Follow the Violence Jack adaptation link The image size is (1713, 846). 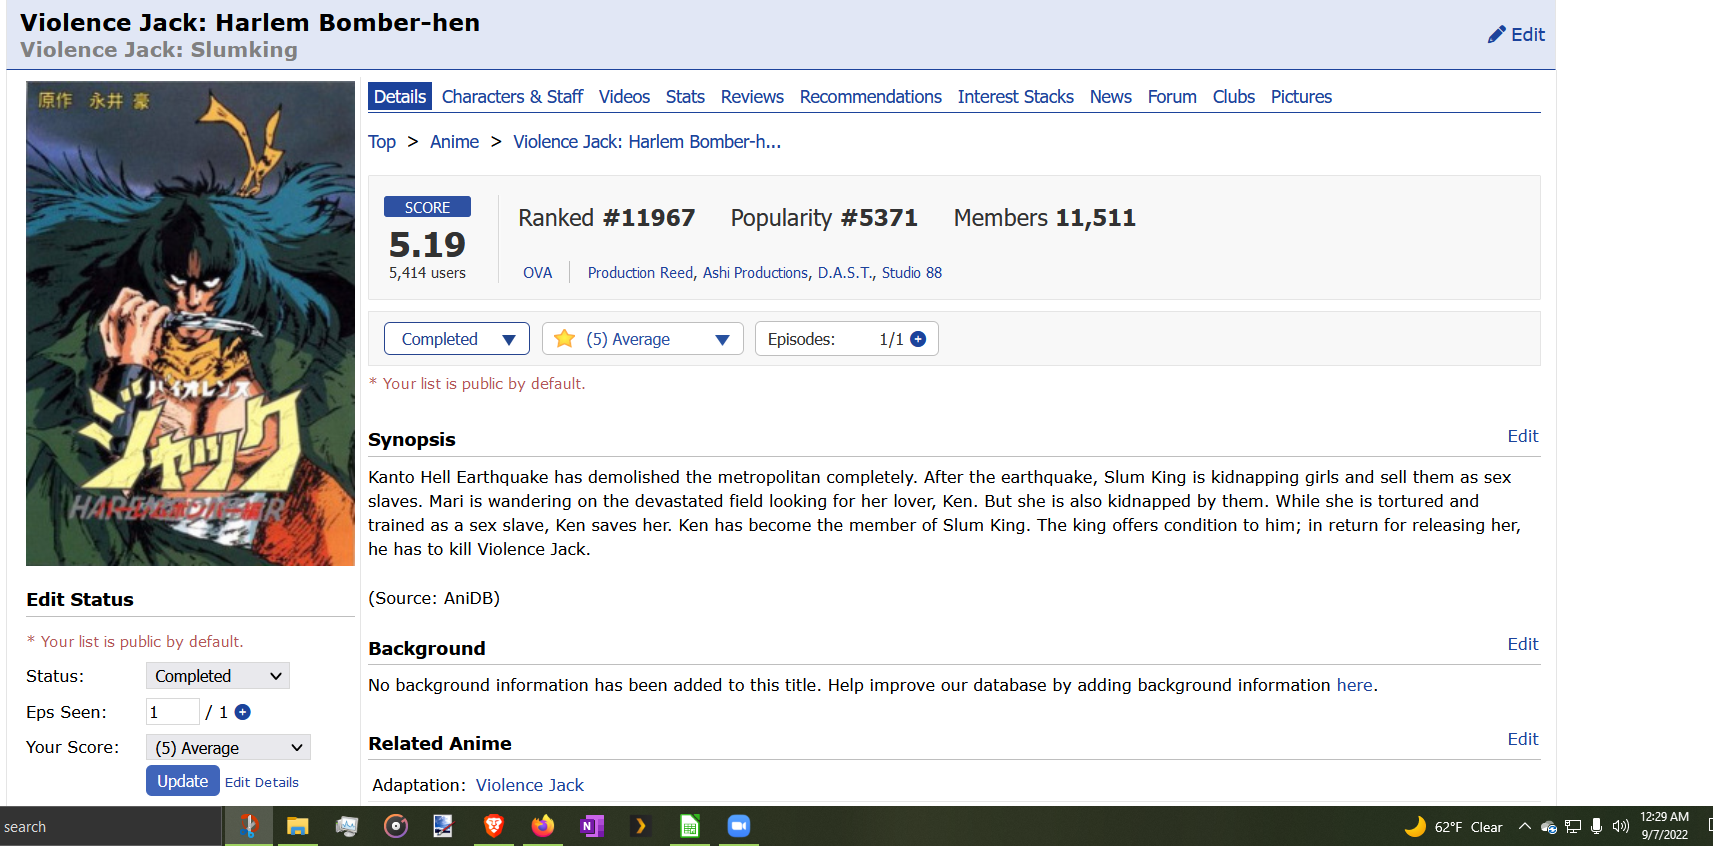pos(529,785)
